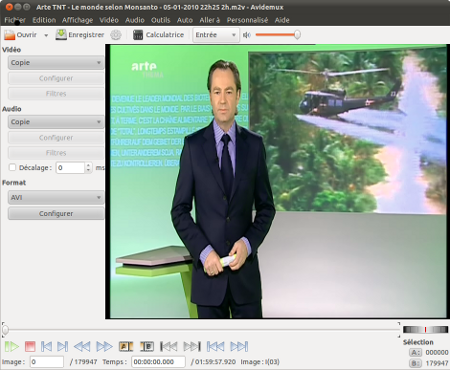This screenshot has height=370, width=450.
Task: Go to the last frame
Action: coord(239,347)
